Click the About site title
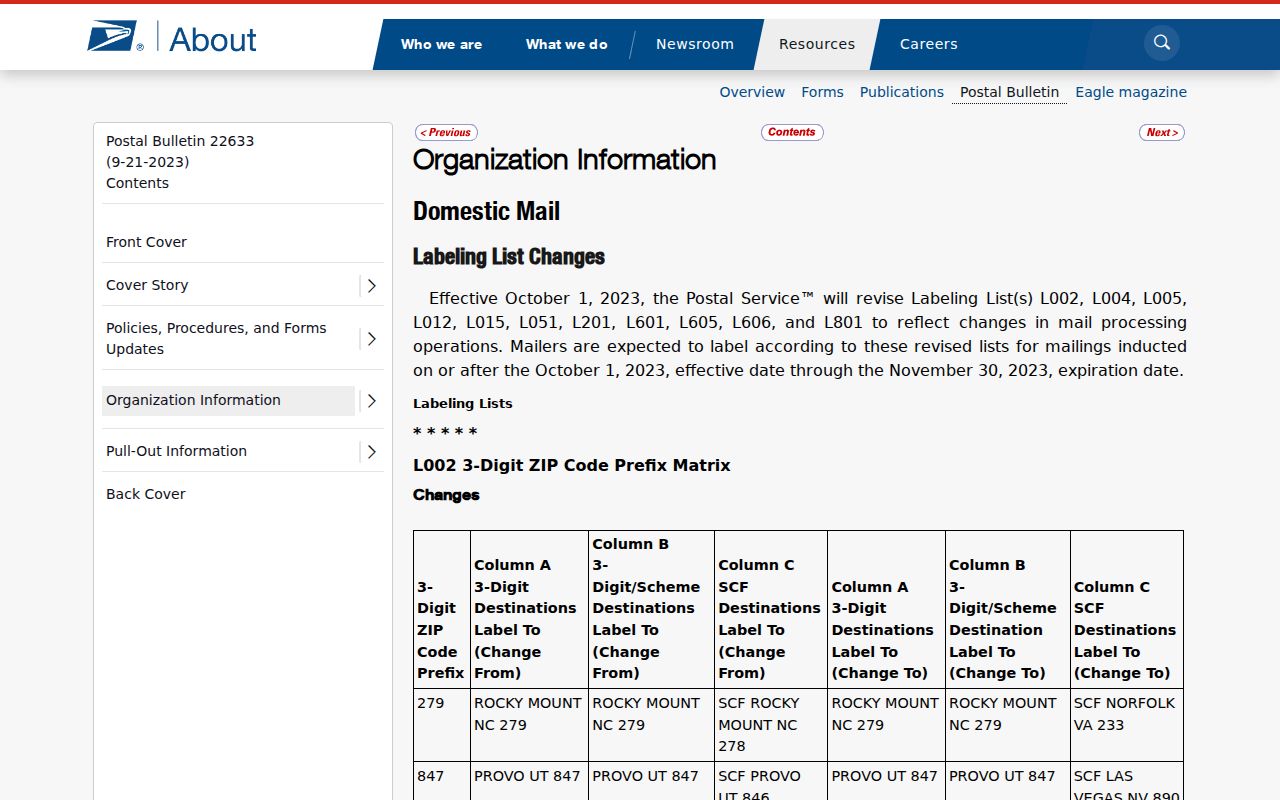 coord(213,39)
